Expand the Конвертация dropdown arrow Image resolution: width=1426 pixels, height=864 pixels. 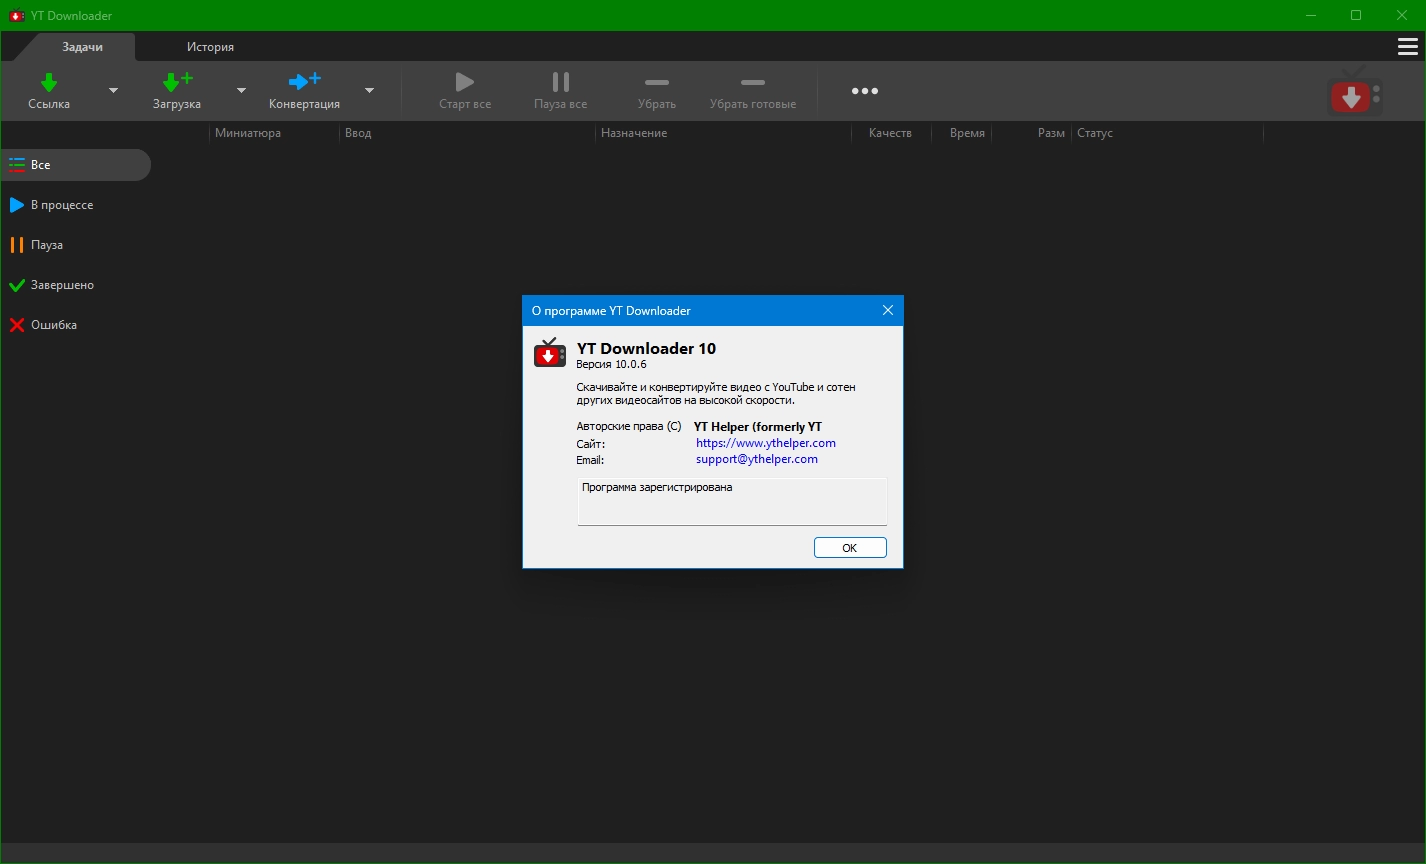pyautogui.click(x=369, y=91)
